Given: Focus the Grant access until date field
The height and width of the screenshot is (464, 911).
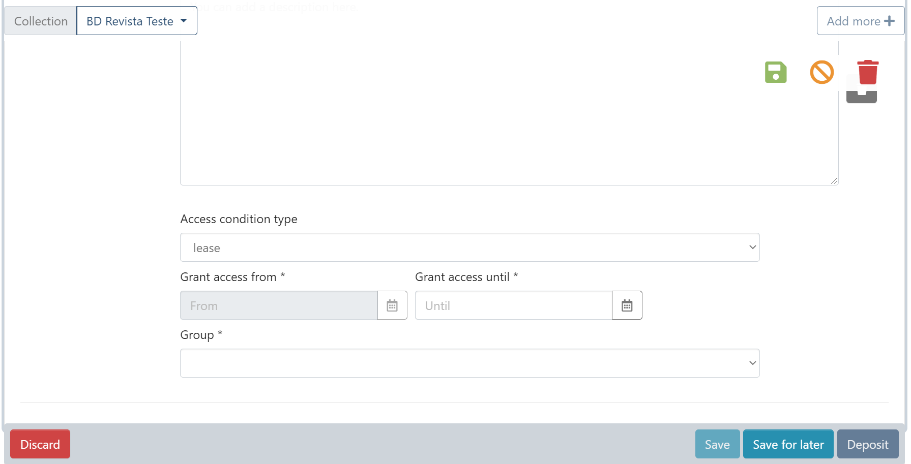Looking at the screenshot, I should pos(513,306).
